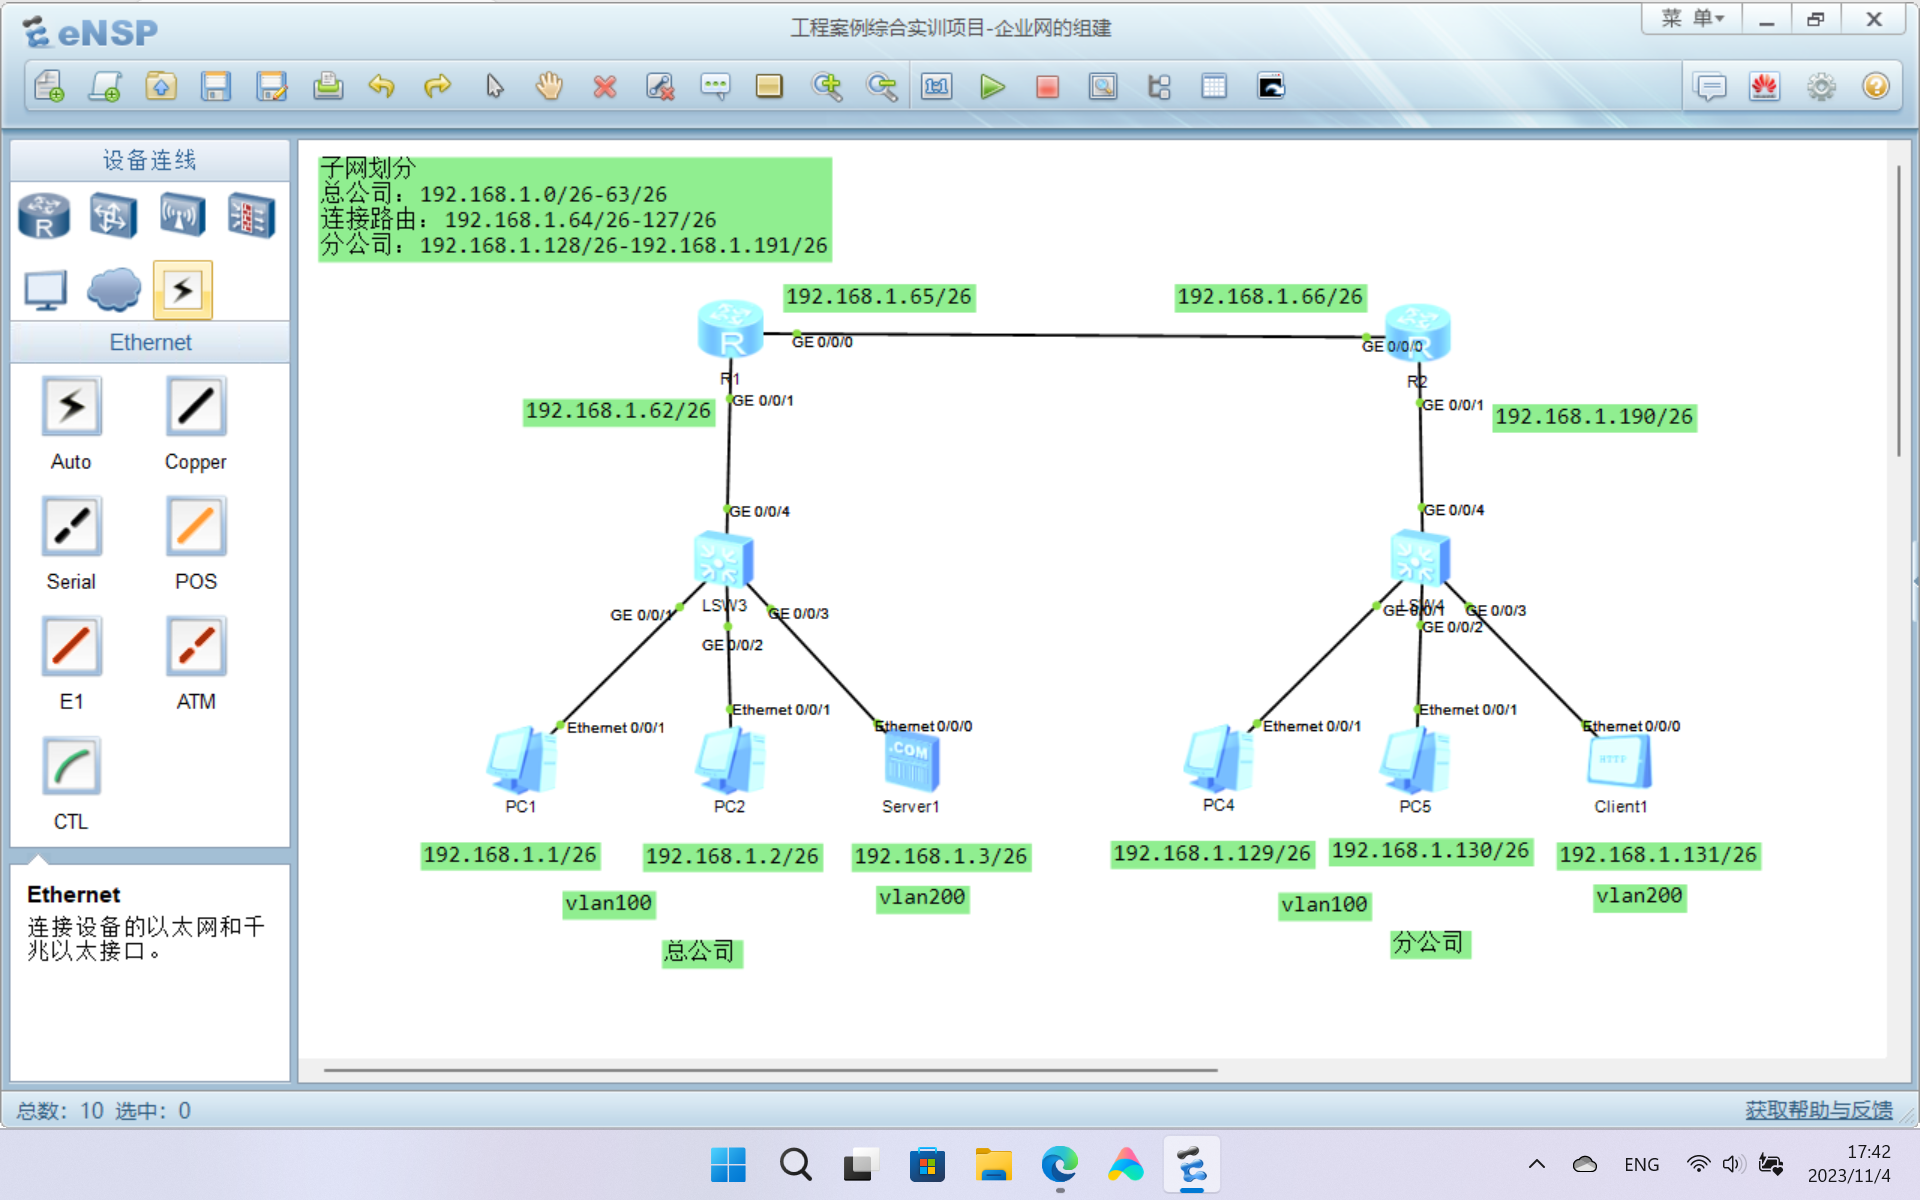This screenshot has height=1200, width=1920.
Task: Click the 获取帮助与反馈 link
Action: click(x=1819, y=1110)
